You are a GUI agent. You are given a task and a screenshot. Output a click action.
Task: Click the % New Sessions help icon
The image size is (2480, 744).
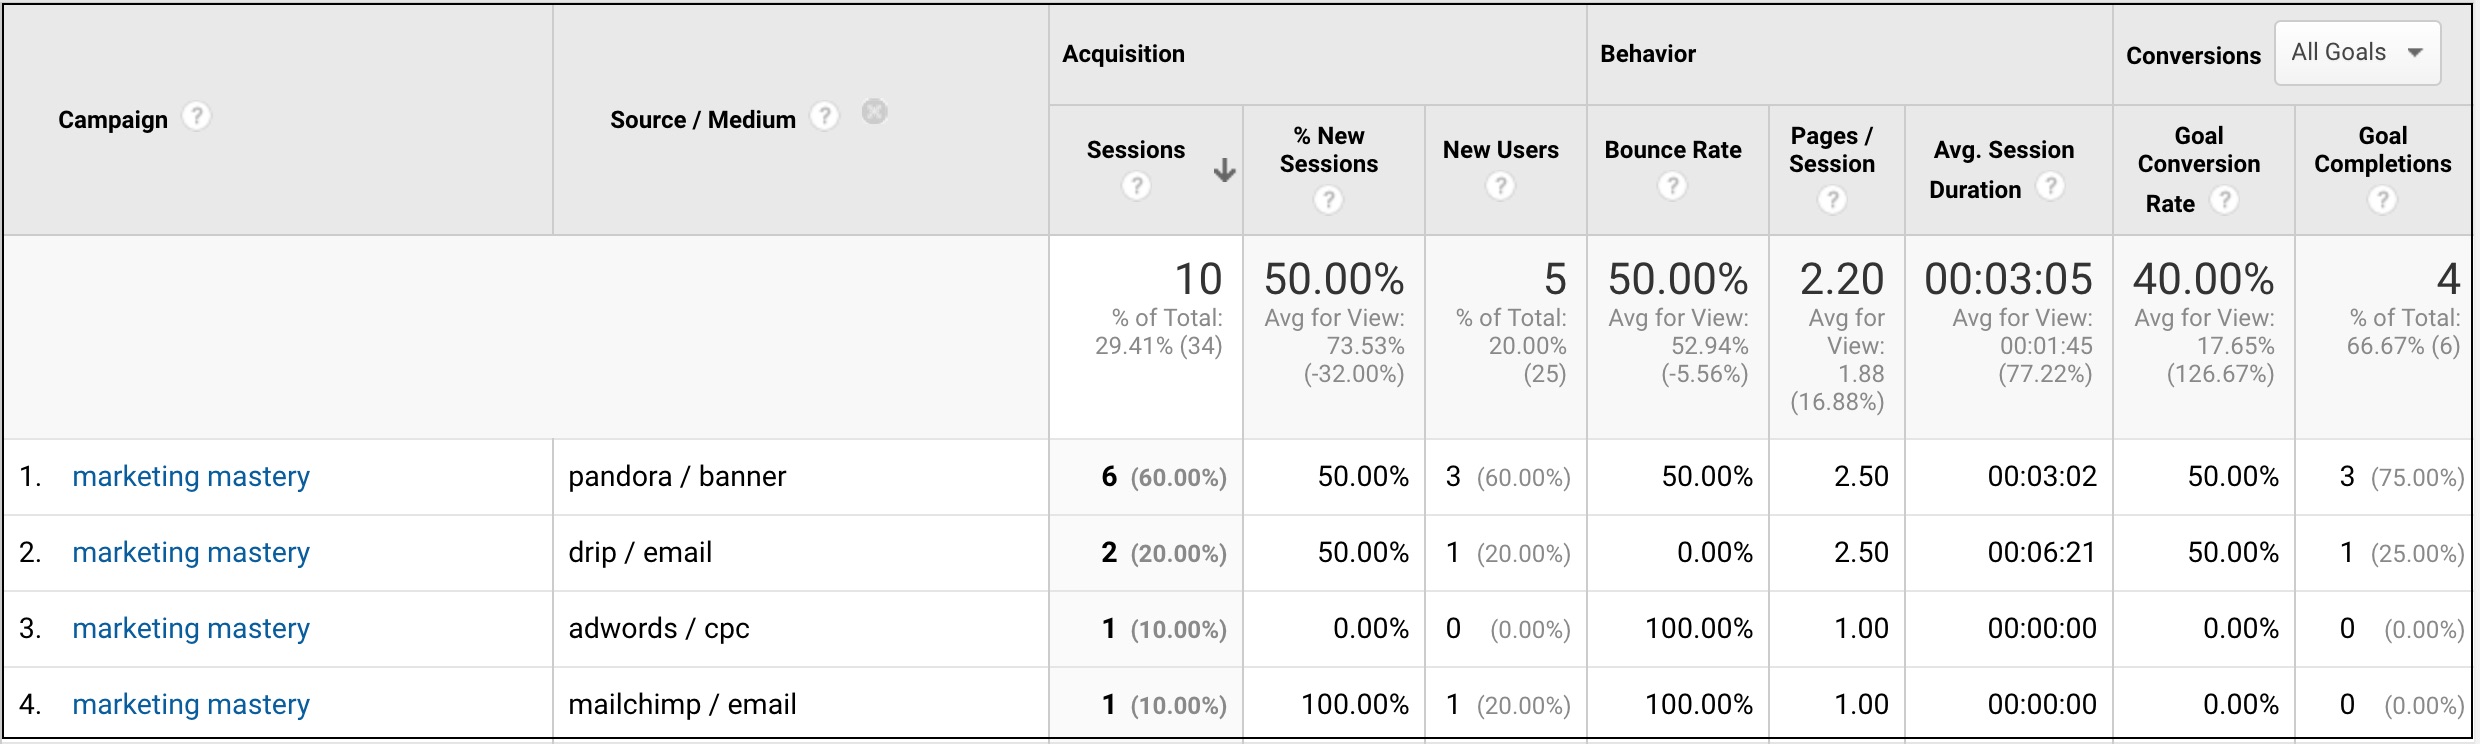(x=1328, y=200)
